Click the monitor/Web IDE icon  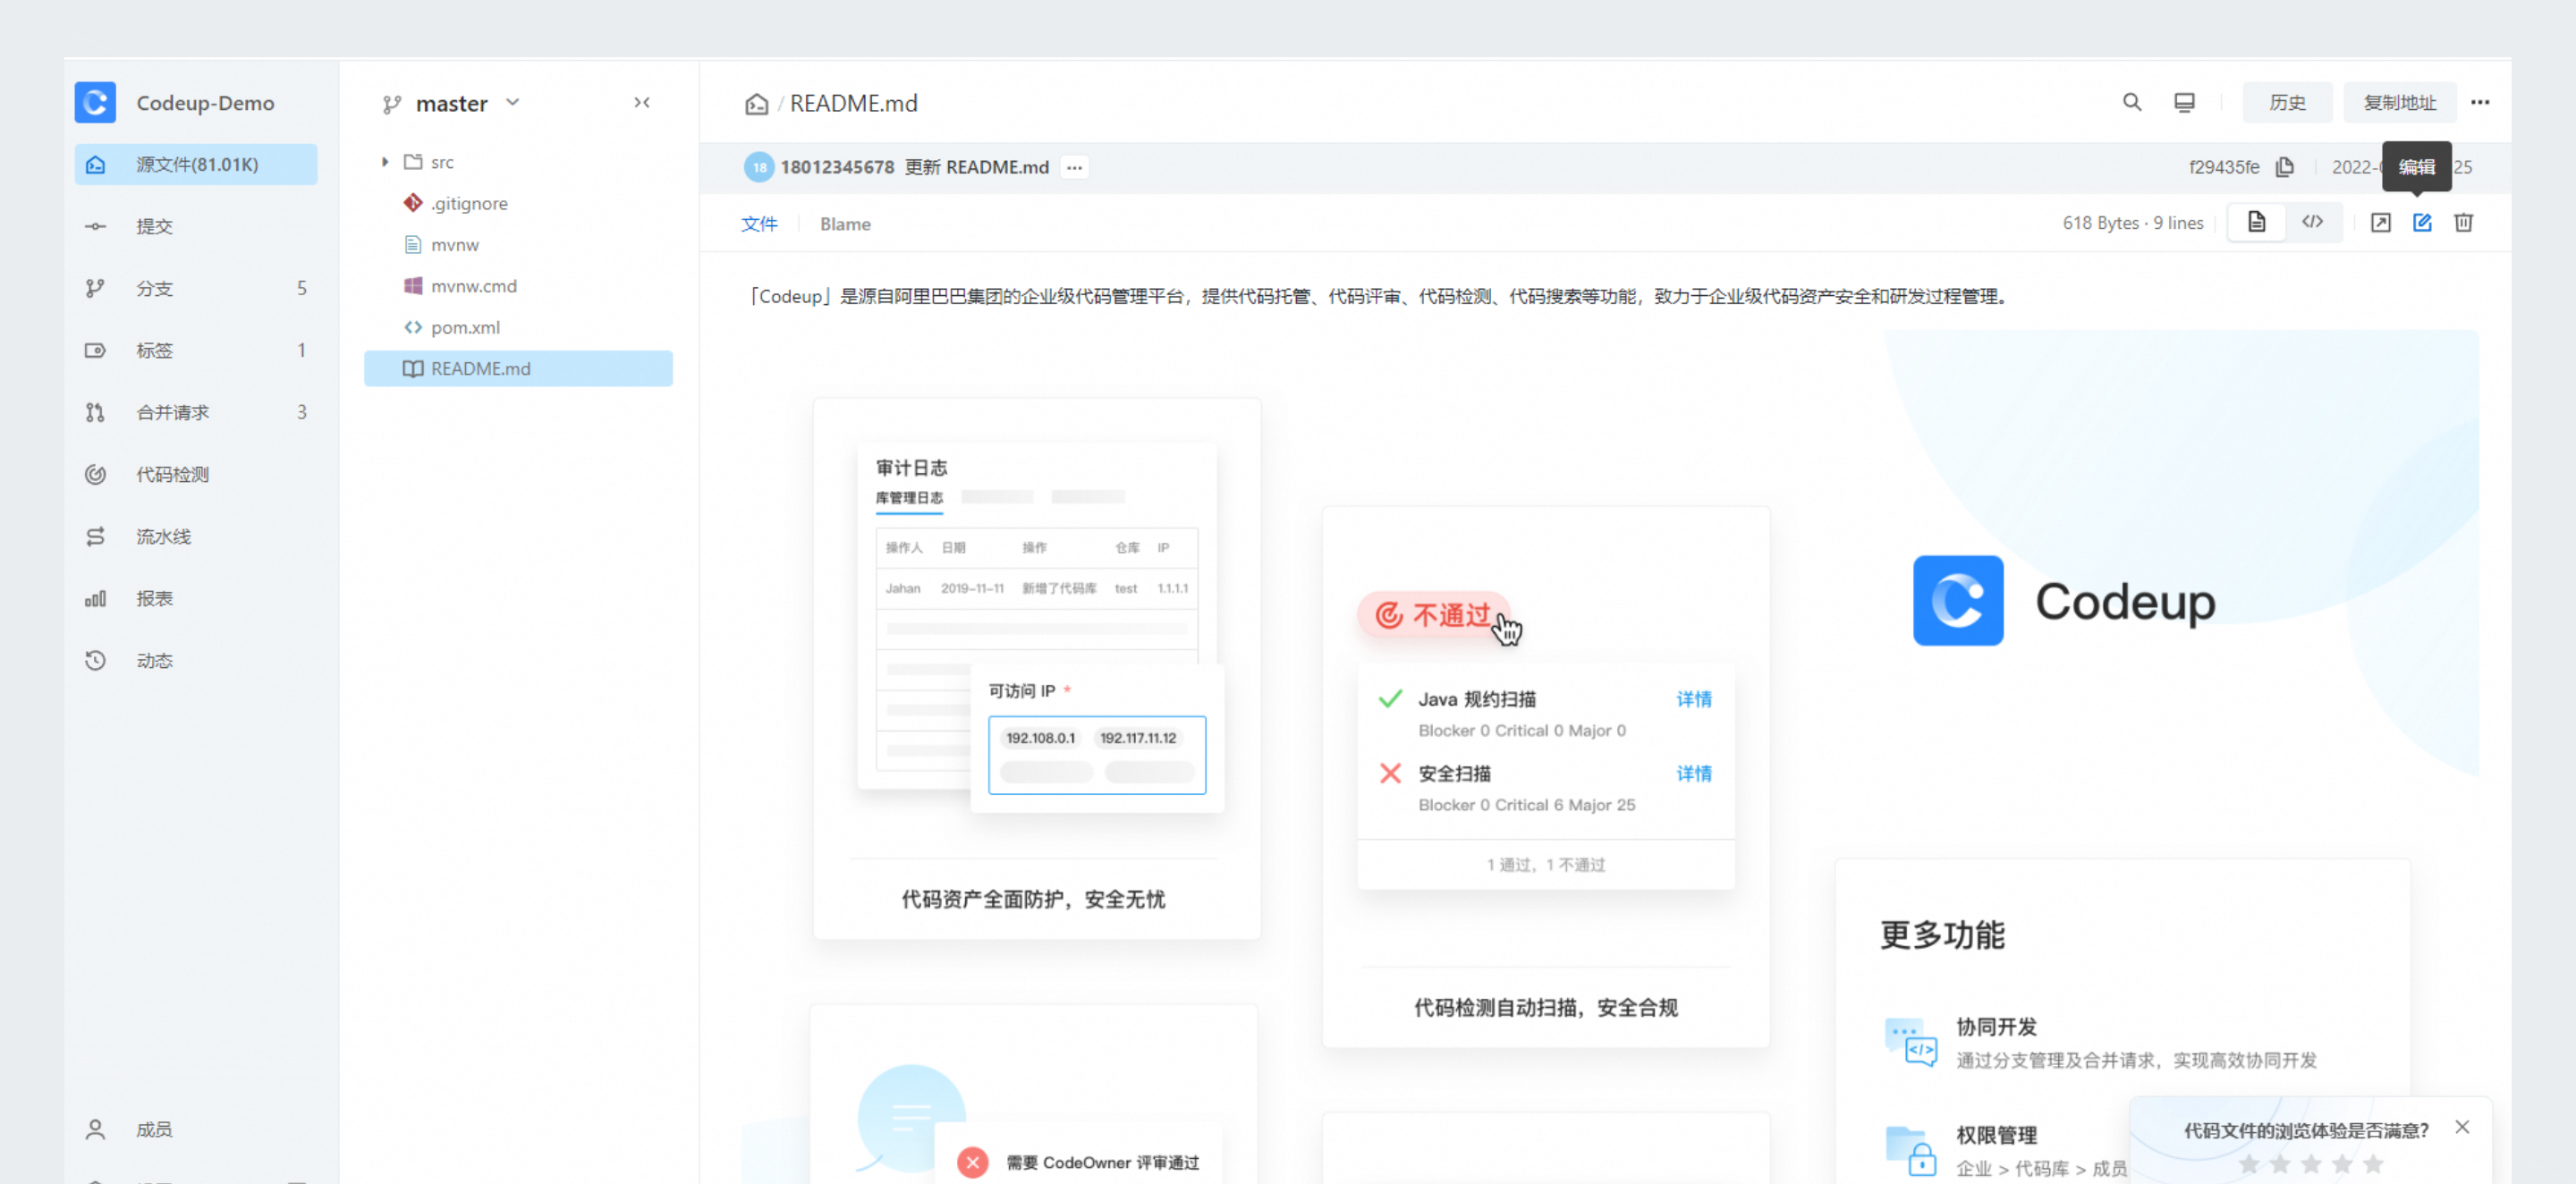pyautogui.click(x=2184, y=102)
